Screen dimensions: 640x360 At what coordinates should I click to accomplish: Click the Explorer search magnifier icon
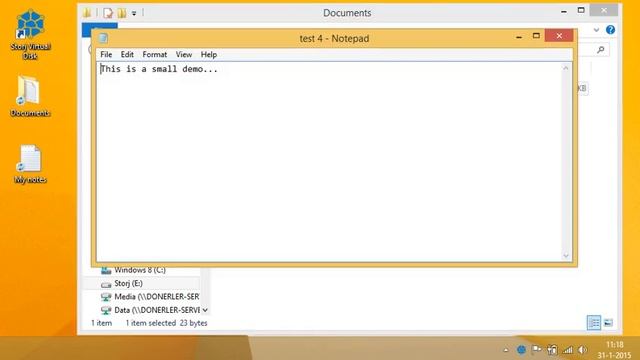[x=600, y=50]
